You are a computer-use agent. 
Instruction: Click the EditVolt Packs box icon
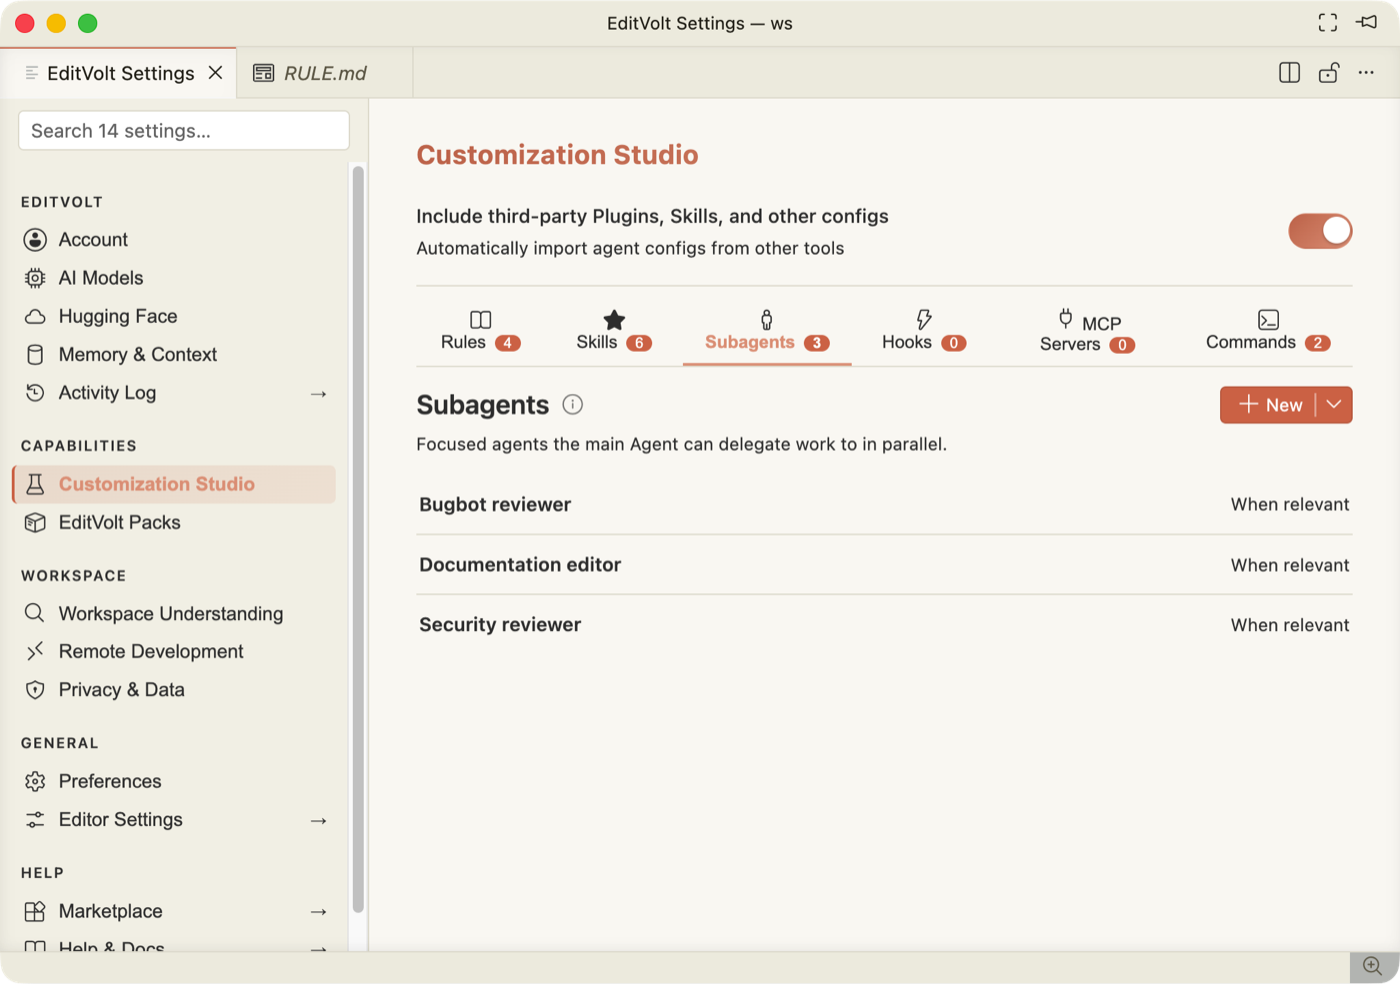pos(35,522)
